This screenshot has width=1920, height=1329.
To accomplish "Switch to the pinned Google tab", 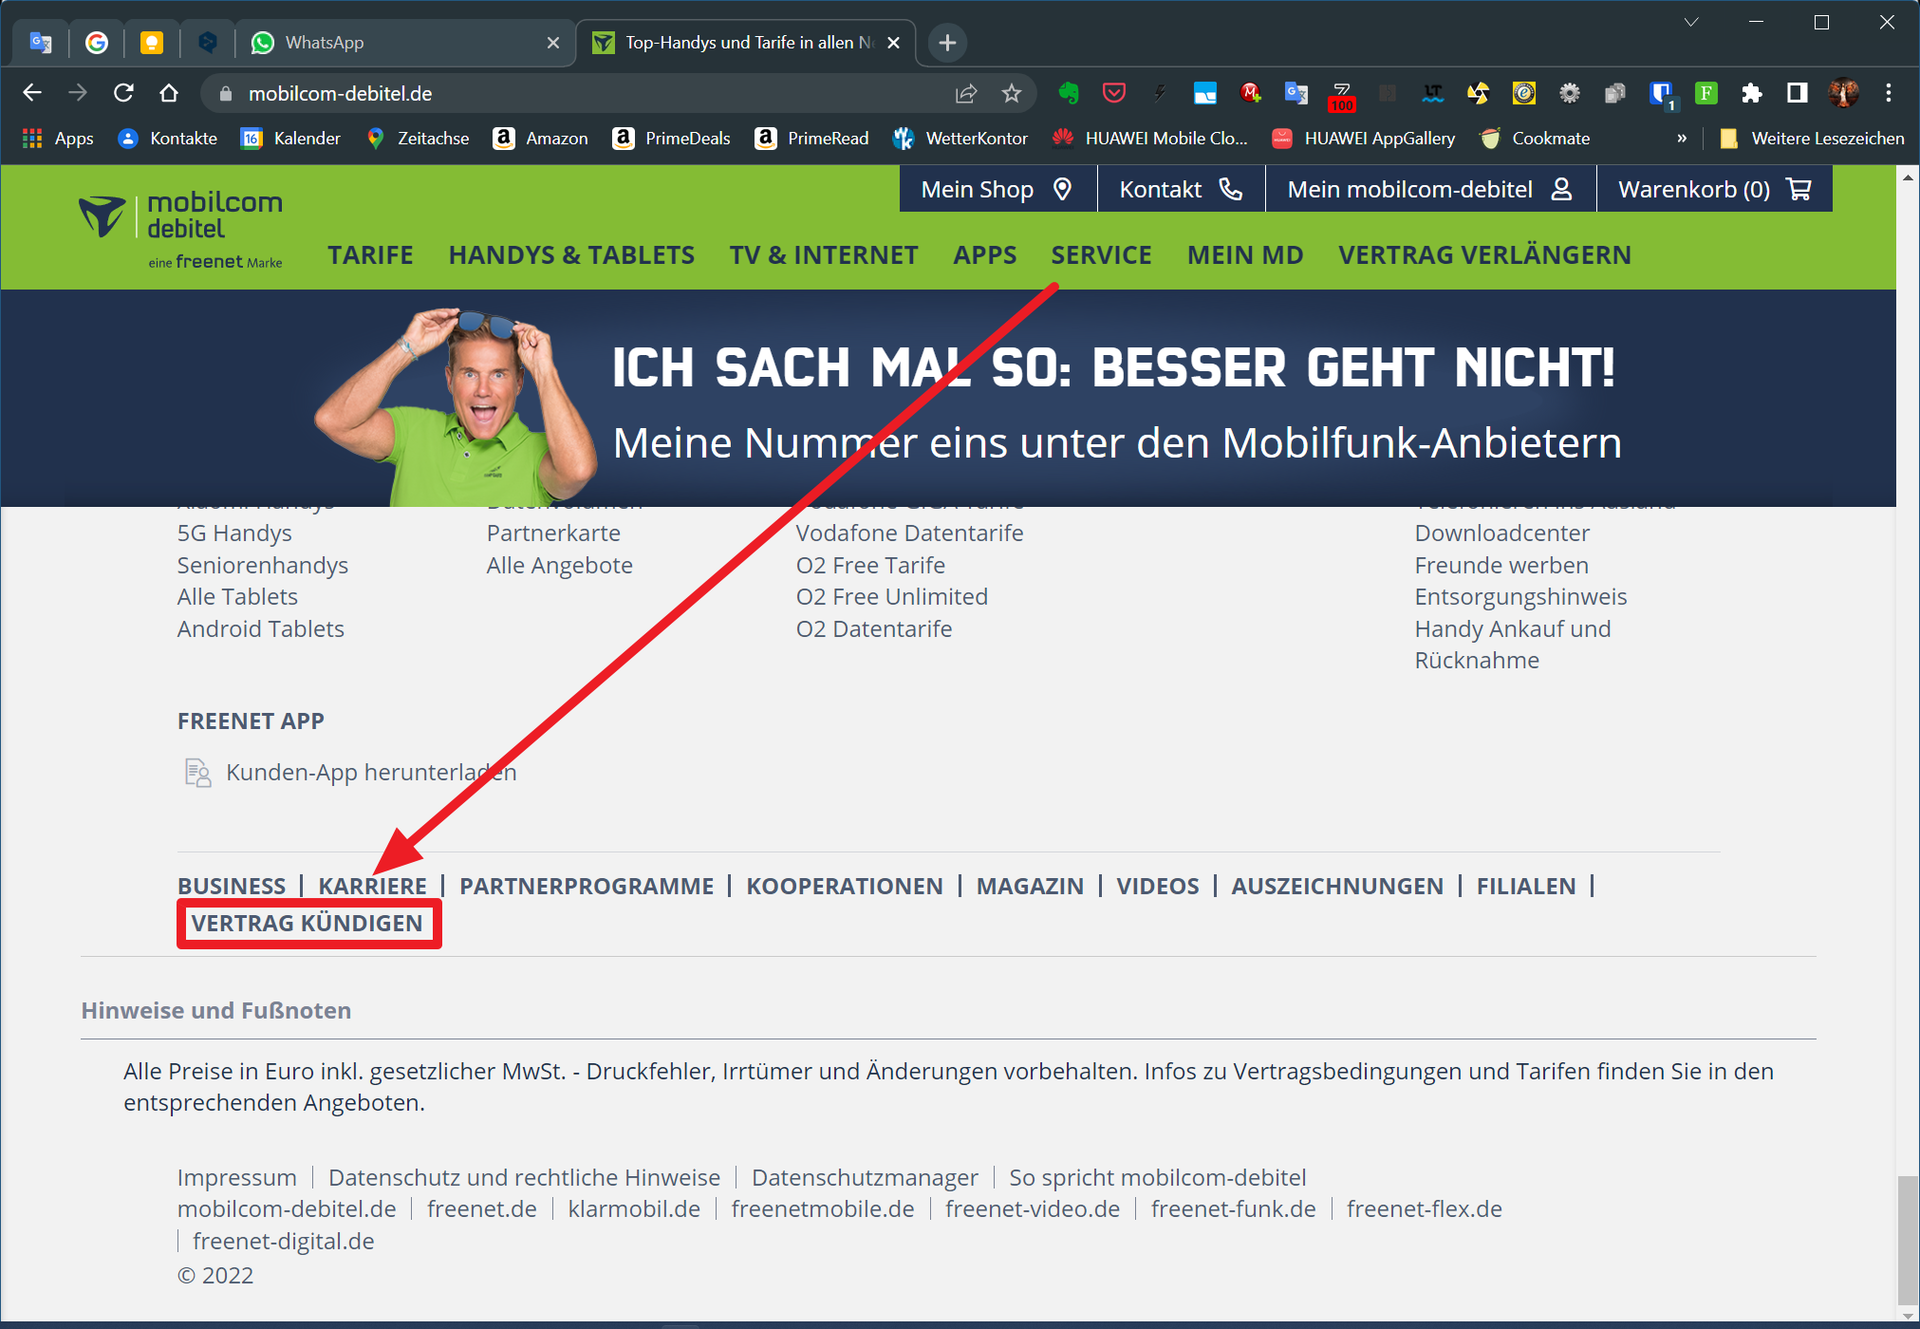I will coord(96,42).
